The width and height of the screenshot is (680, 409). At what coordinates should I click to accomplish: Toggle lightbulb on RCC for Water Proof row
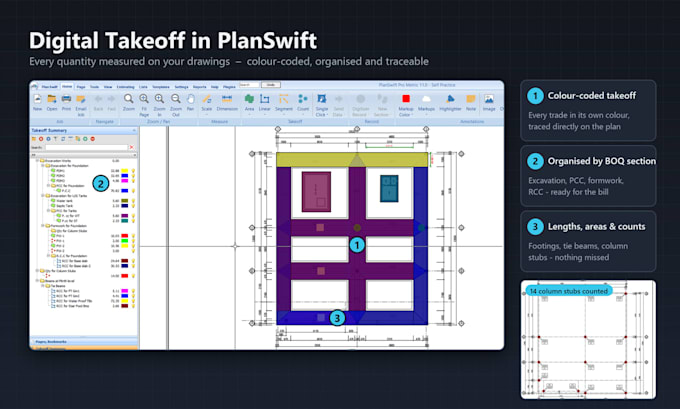(133, 301)
